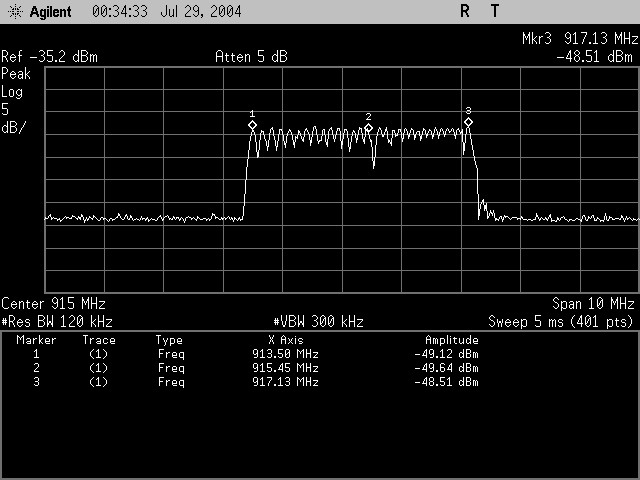
Task: Click the Atten 5 dB setting
Action: pos(251,57)
